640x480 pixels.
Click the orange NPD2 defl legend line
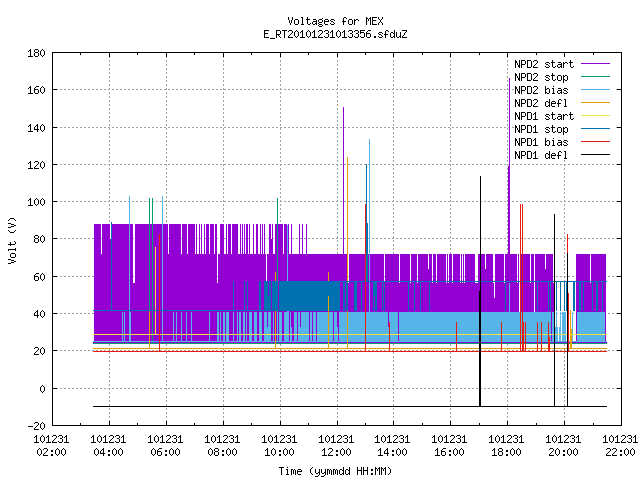coord(595,103)
